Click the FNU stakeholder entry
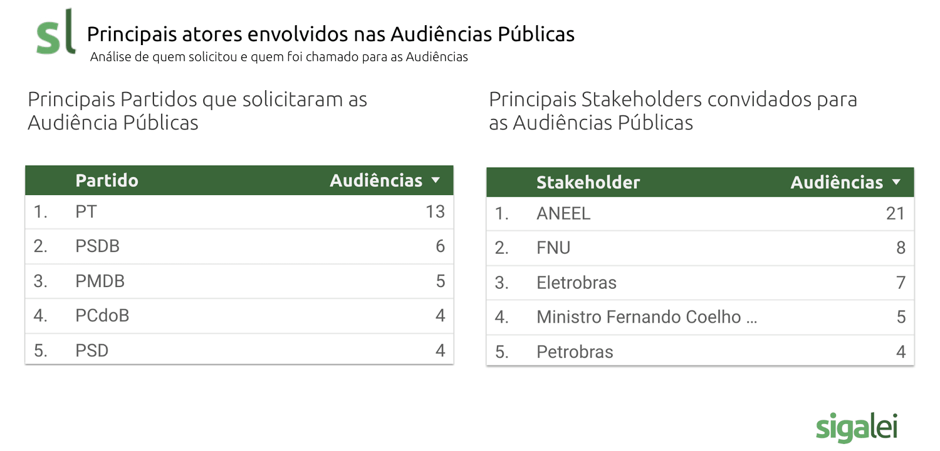 (x=553, y=247)
